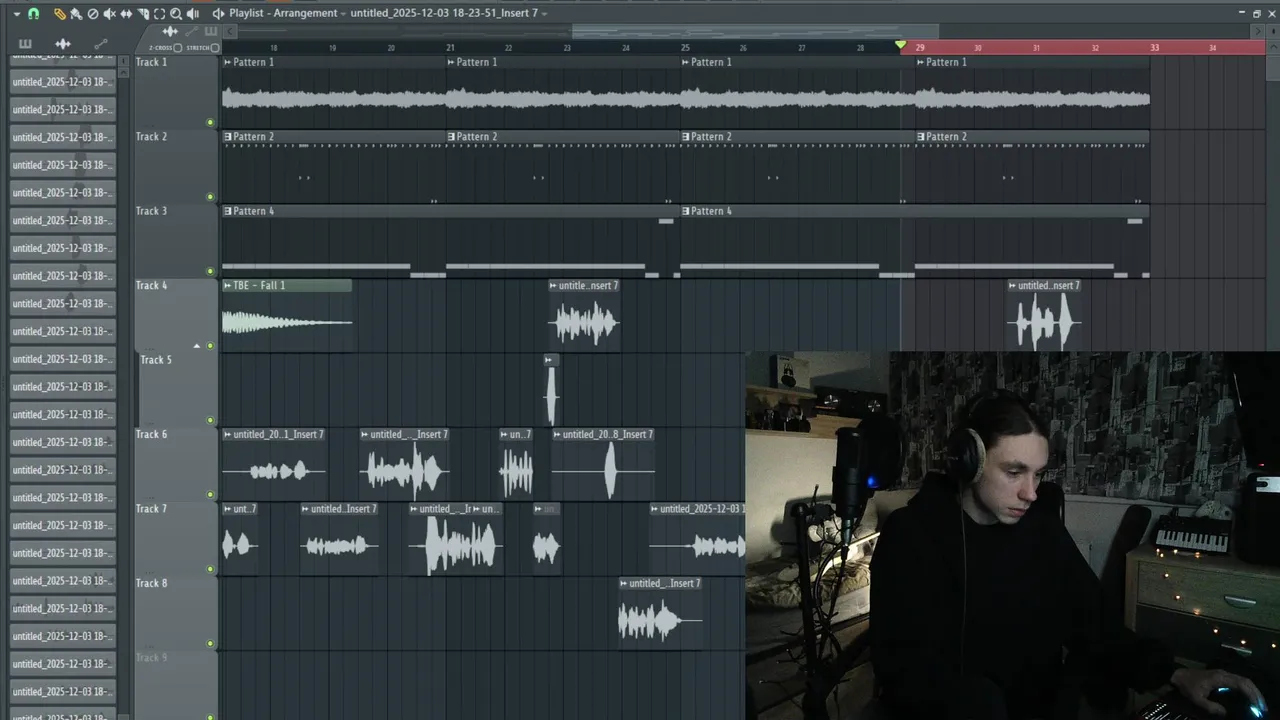Enable the Stretch checkbox

tap(215, 48)
